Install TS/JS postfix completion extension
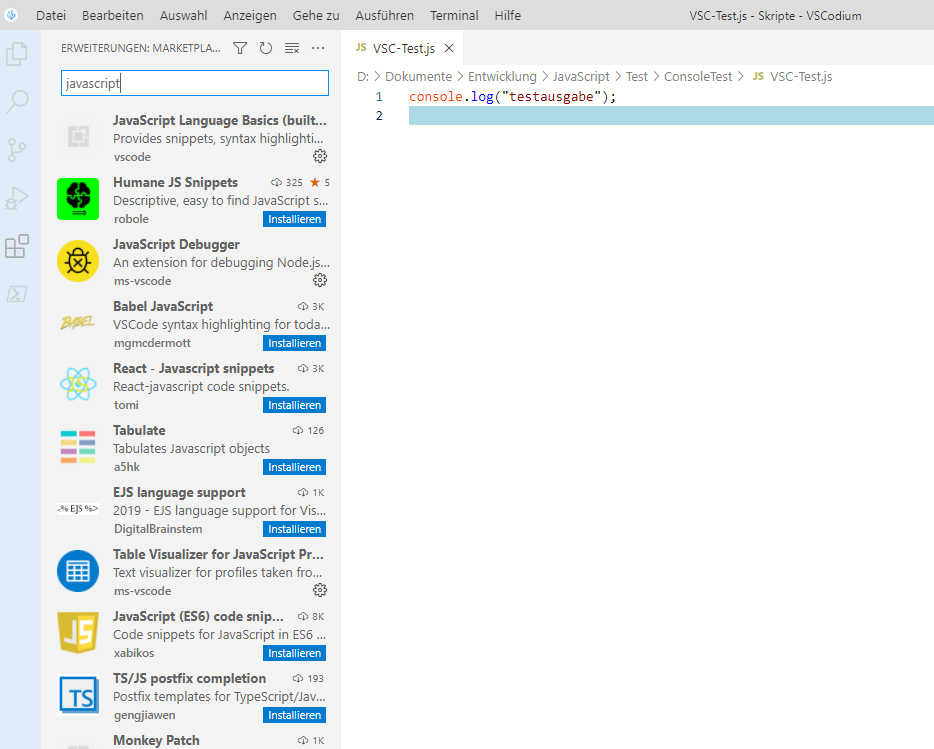The image size is (934, 749). 294,714
